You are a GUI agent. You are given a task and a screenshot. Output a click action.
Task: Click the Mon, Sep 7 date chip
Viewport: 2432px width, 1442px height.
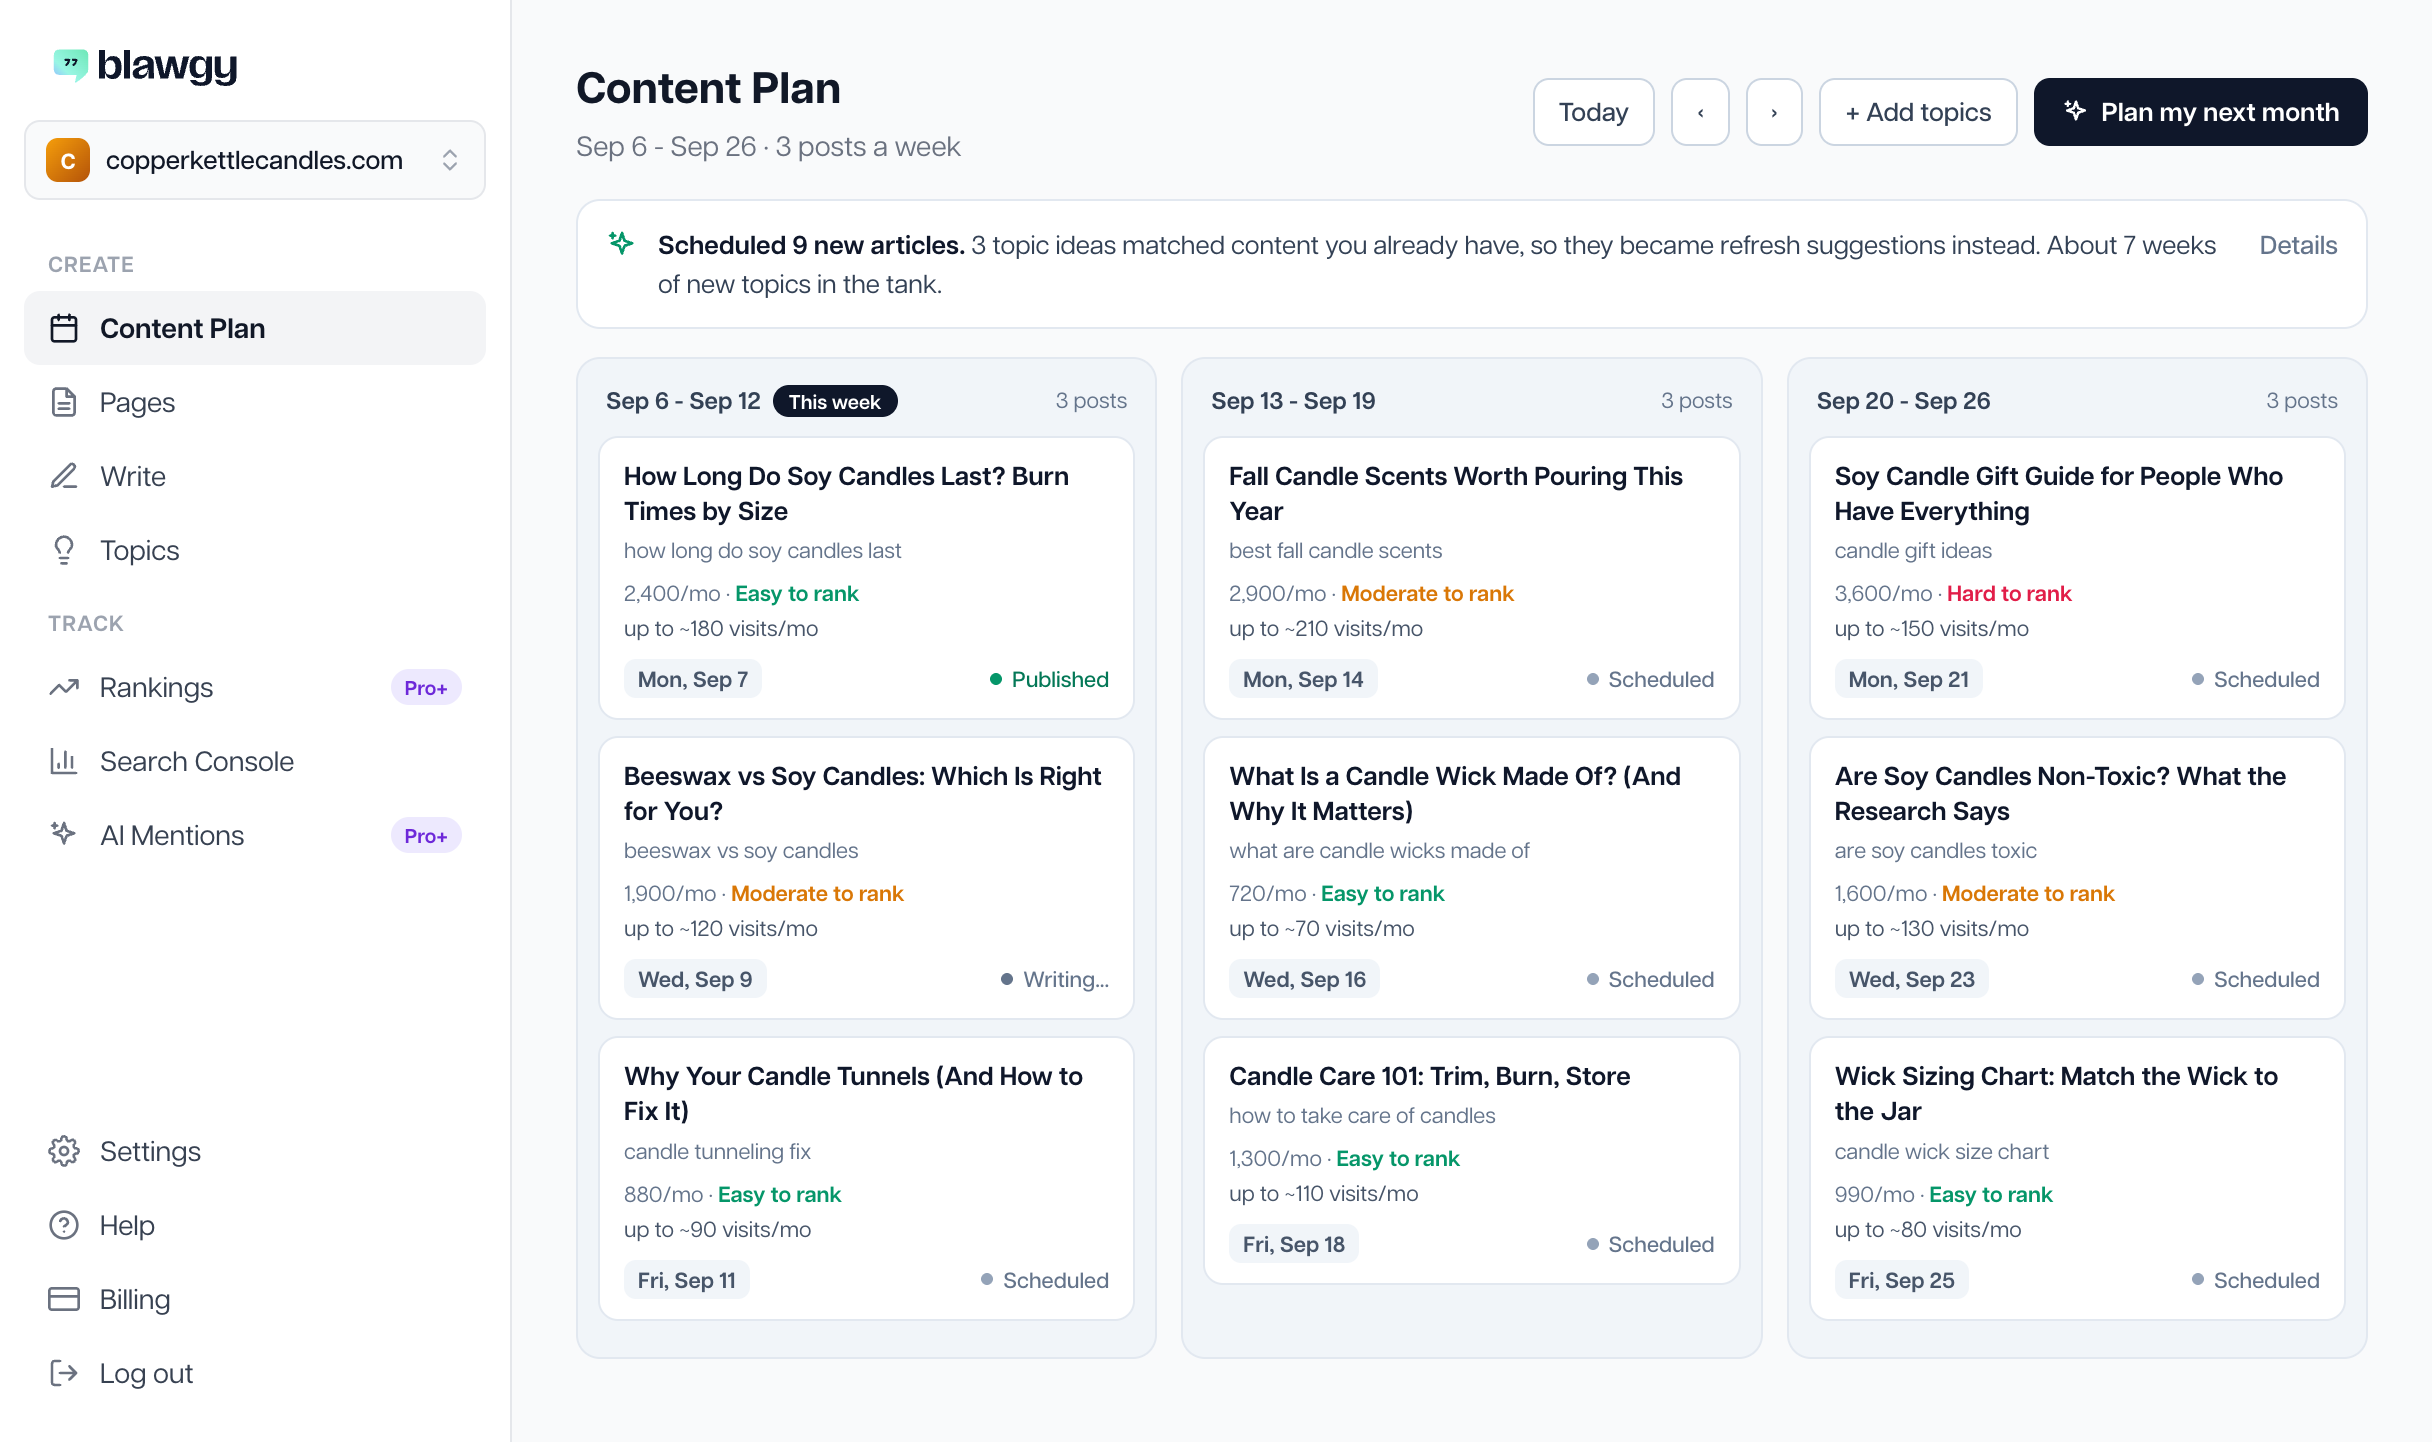click(693, 679)
